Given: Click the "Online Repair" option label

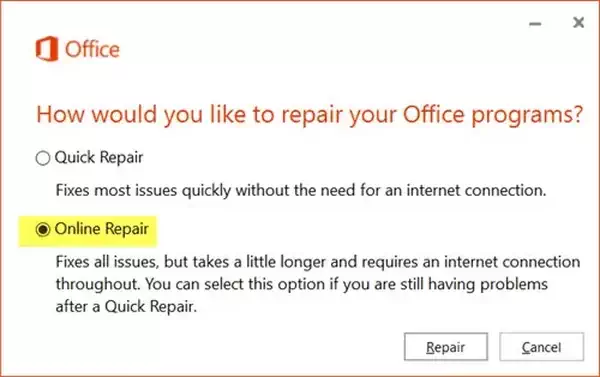Looking at the screenshot, I should point(101,229).
